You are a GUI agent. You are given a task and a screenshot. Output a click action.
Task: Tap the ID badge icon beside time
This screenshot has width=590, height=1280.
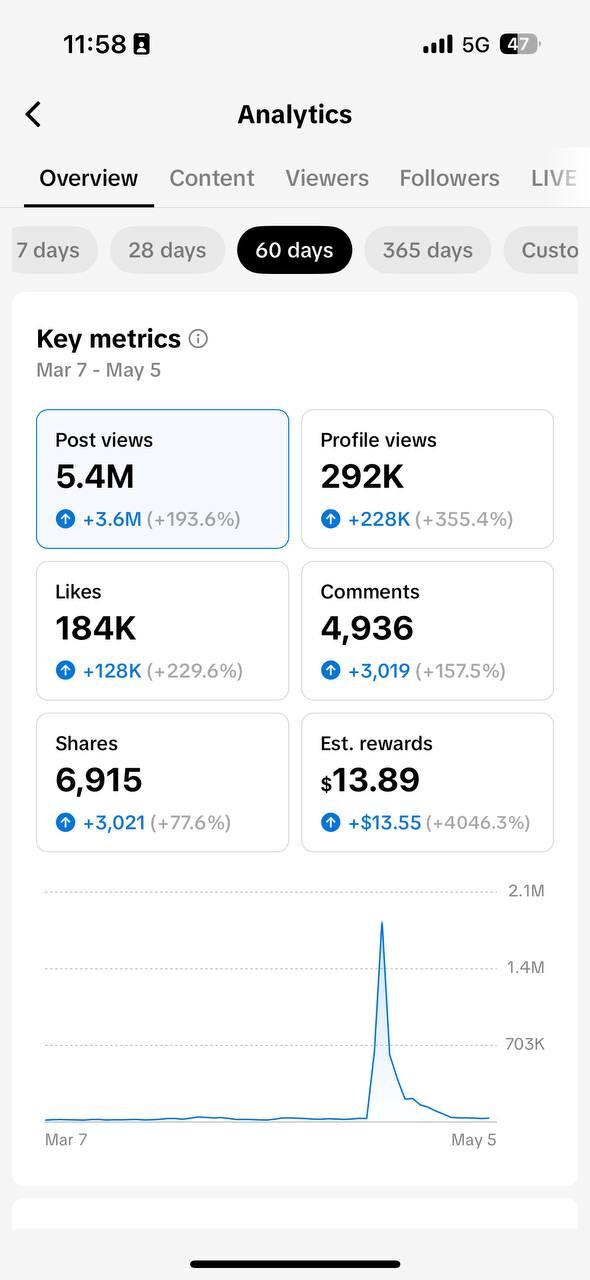pyautogui.click(x=141, y=45)
